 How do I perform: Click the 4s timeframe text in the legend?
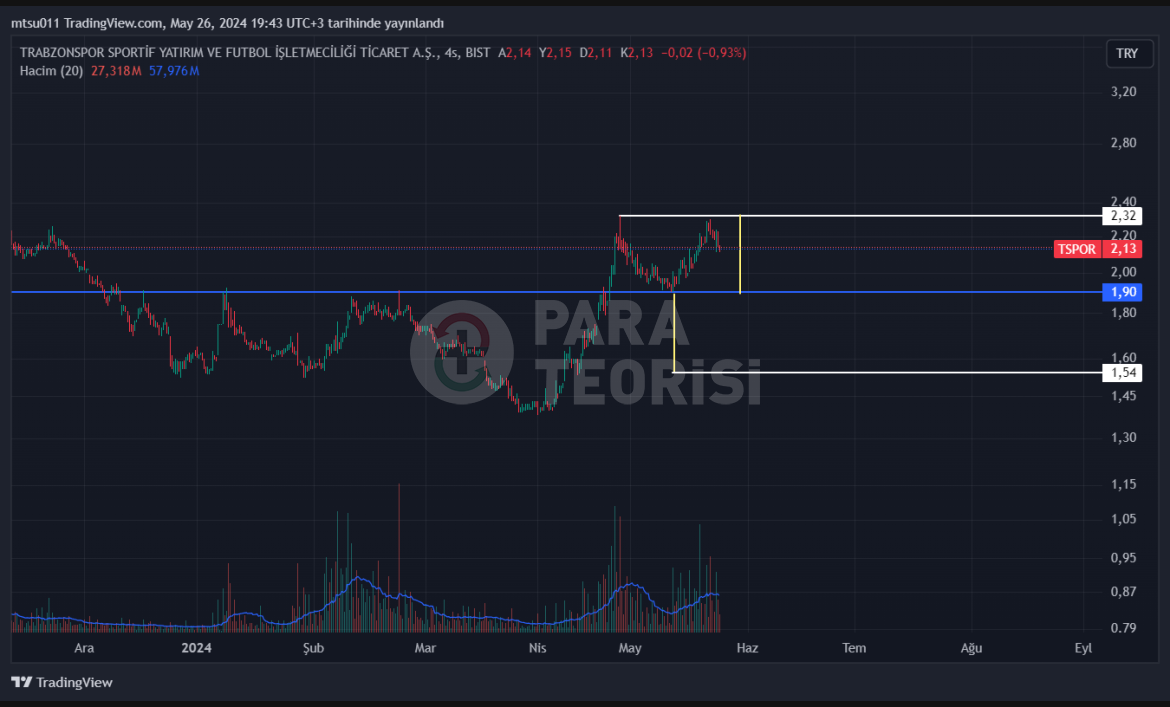pos(451,53)
